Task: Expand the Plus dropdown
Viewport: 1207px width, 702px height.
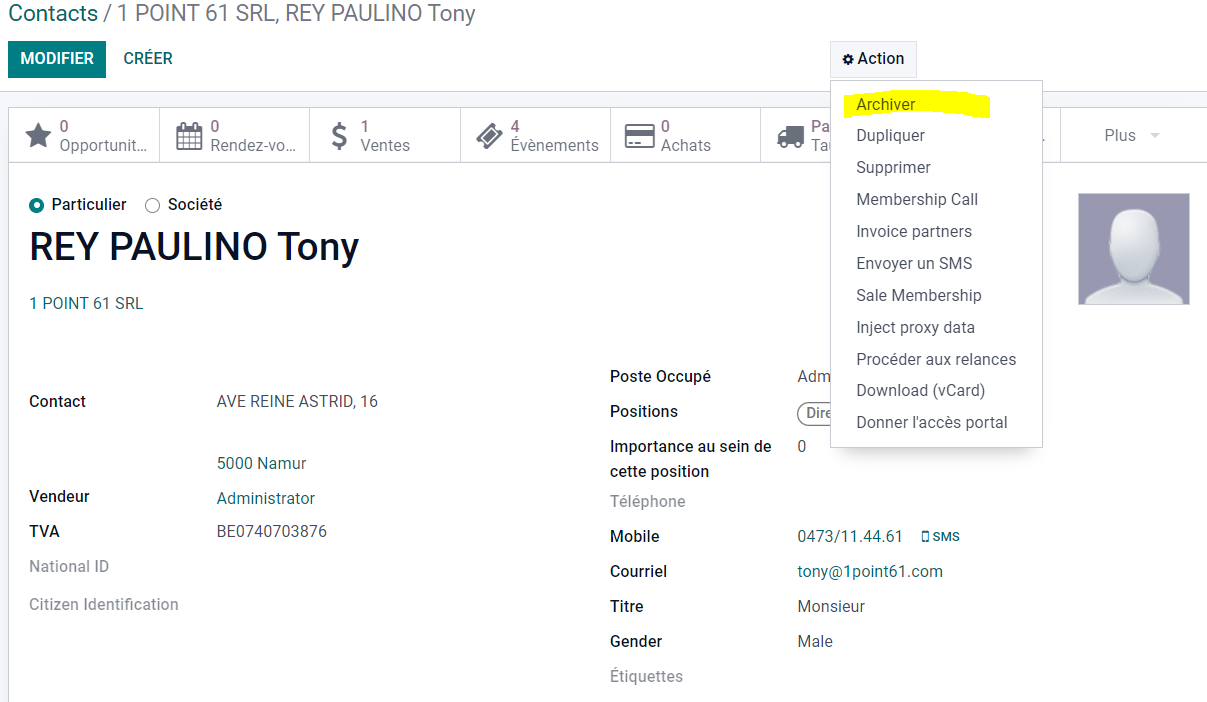Action: [x=1131, y=136]
